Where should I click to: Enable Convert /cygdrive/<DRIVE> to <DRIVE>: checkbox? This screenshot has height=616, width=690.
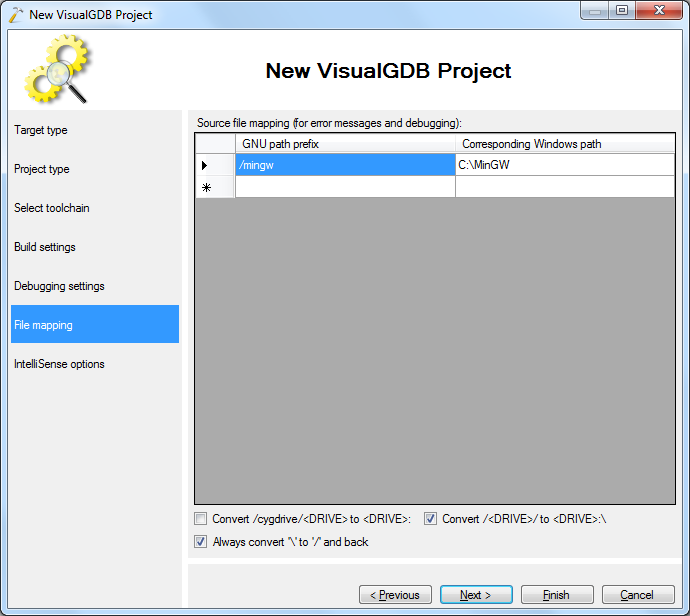201,519
